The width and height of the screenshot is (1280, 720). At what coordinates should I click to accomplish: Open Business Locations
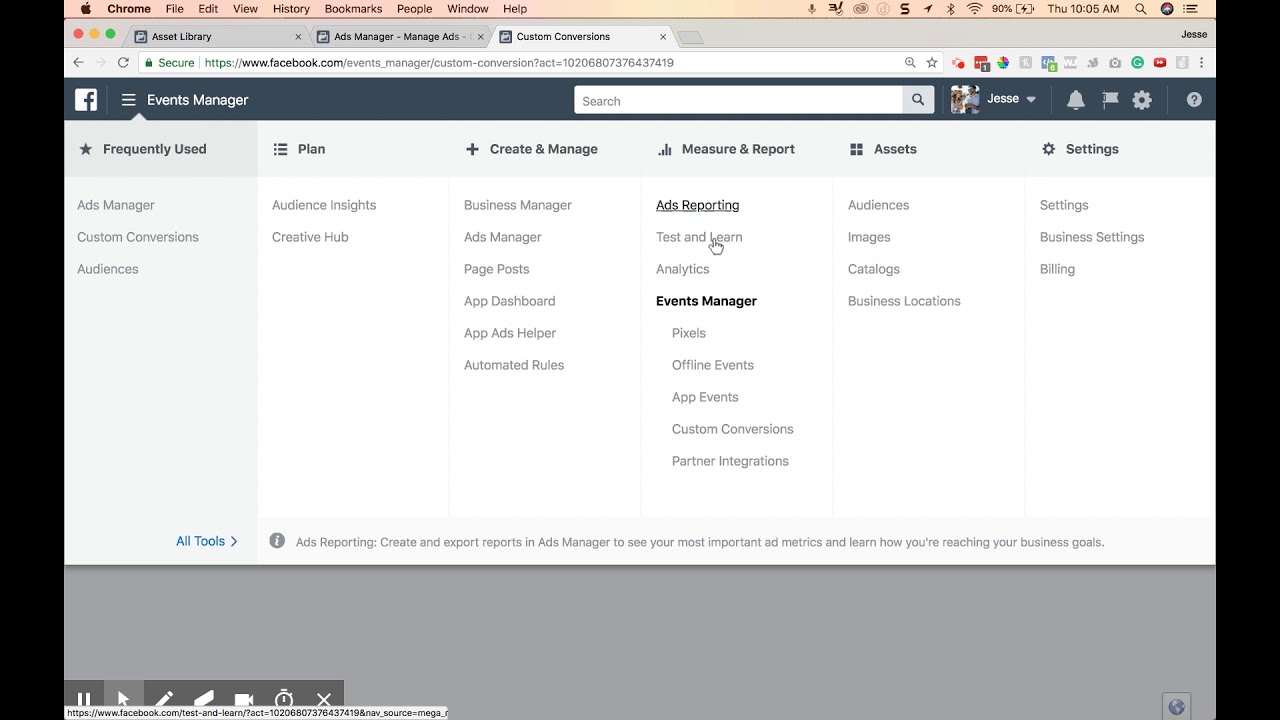click(904, 301)
